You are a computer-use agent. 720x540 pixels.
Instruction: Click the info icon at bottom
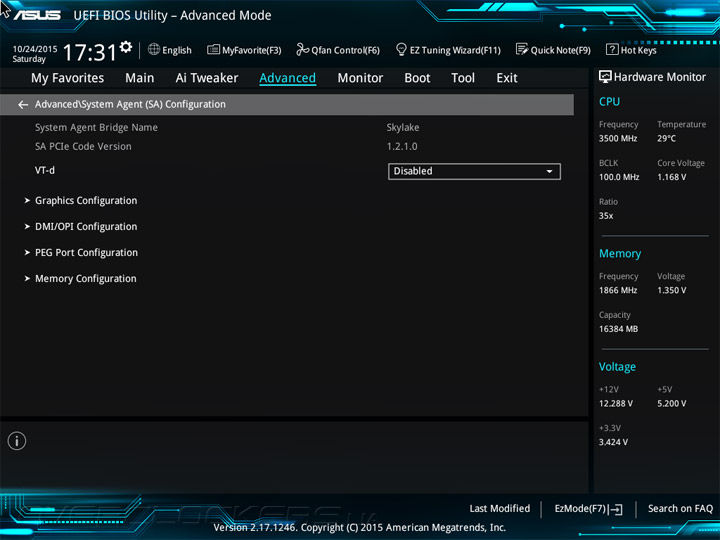(17, 441)
